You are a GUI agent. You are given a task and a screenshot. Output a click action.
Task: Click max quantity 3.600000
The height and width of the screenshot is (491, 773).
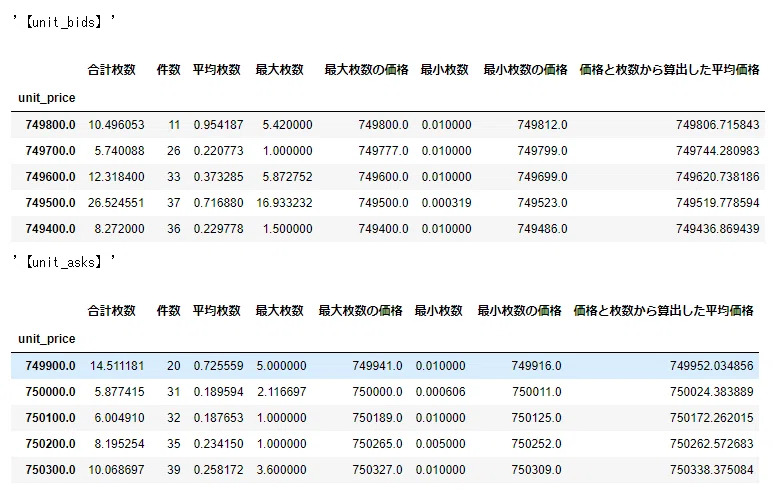click(x=281, y=470)
